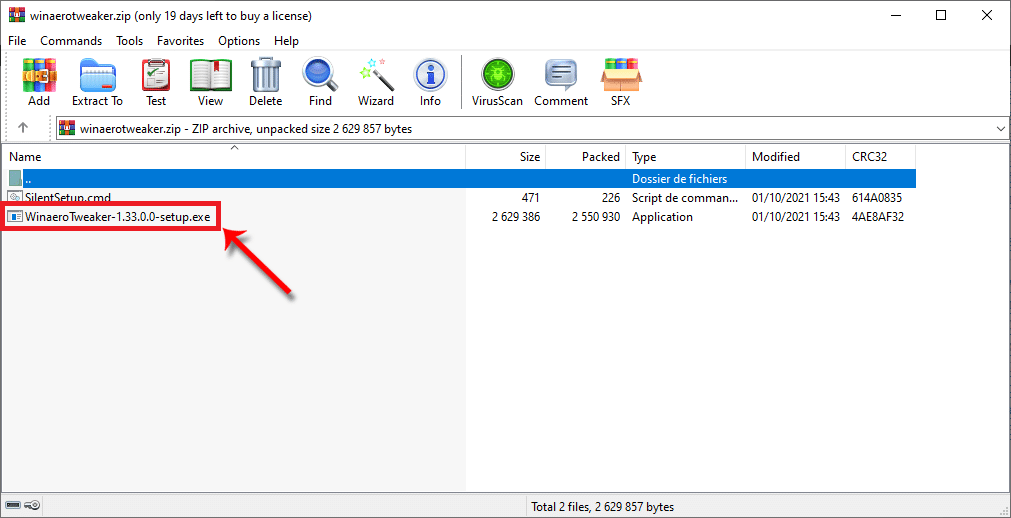The width and height of the screenshot is (1011, 518).
Task: Sort by the Size column header
Action: coord(506,157)
